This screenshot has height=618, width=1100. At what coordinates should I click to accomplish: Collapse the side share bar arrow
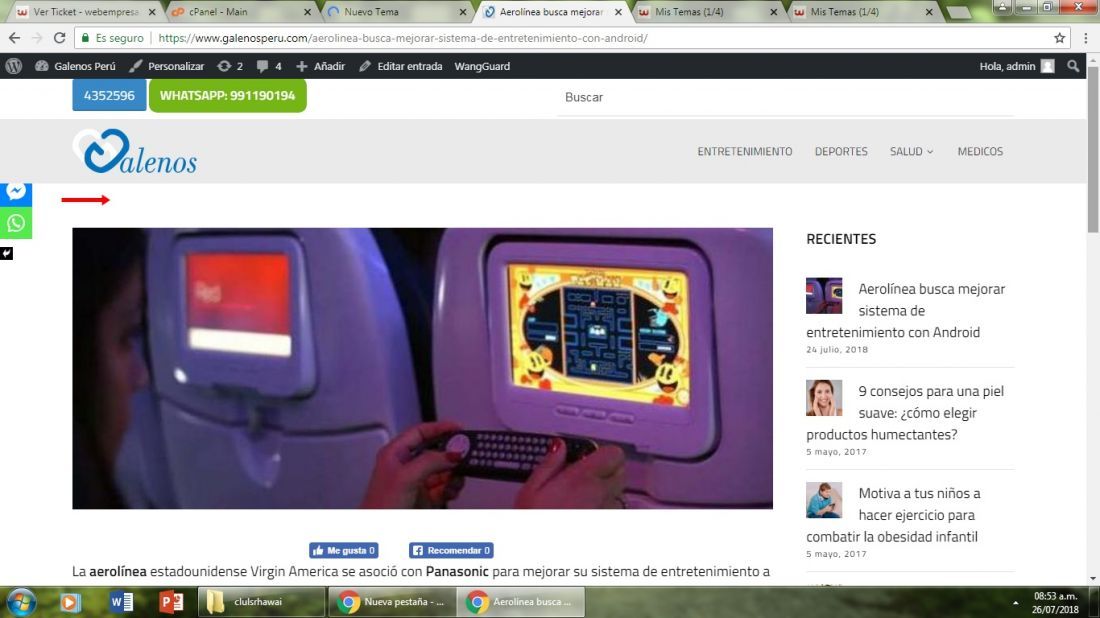coord(6,253)
